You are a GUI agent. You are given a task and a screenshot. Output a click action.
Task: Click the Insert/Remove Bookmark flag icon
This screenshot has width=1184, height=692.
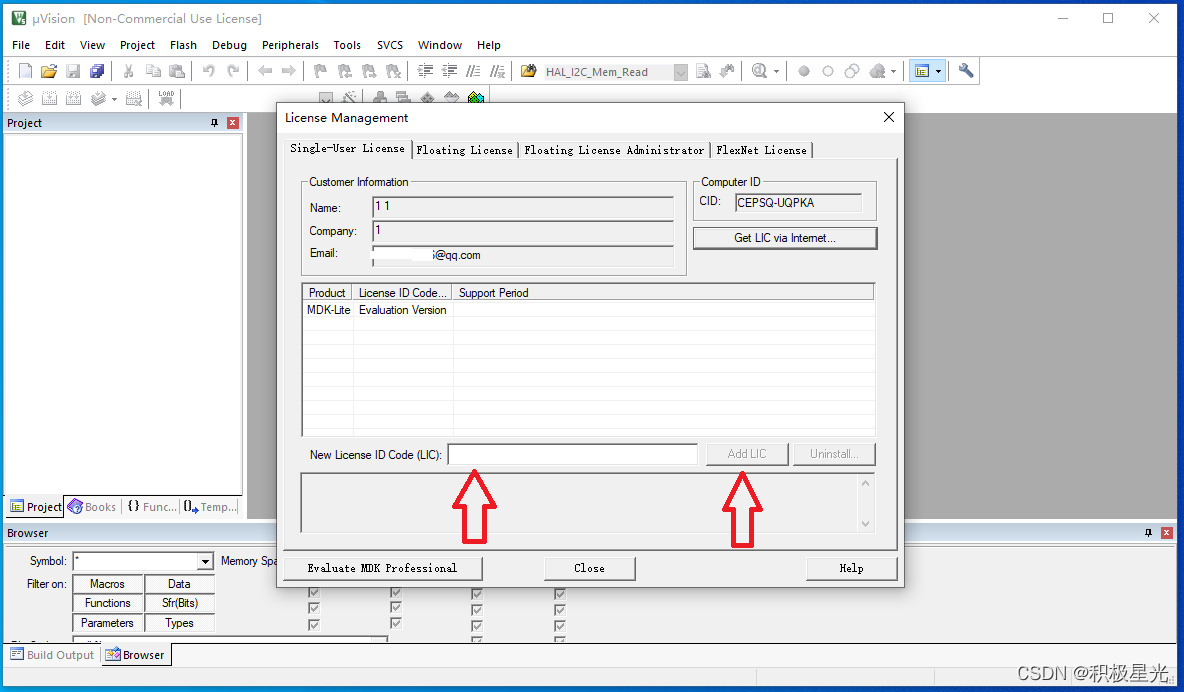pyautogui.click(x=320, y=71)
